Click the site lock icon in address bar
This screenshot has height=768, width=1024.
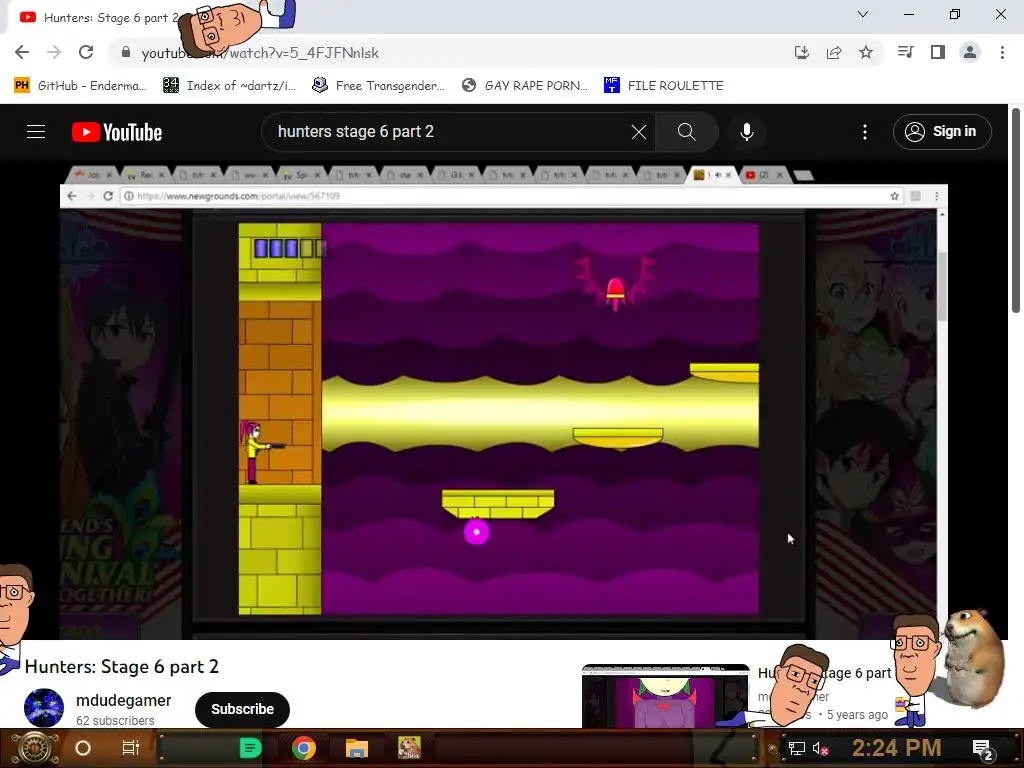point(126,52)
